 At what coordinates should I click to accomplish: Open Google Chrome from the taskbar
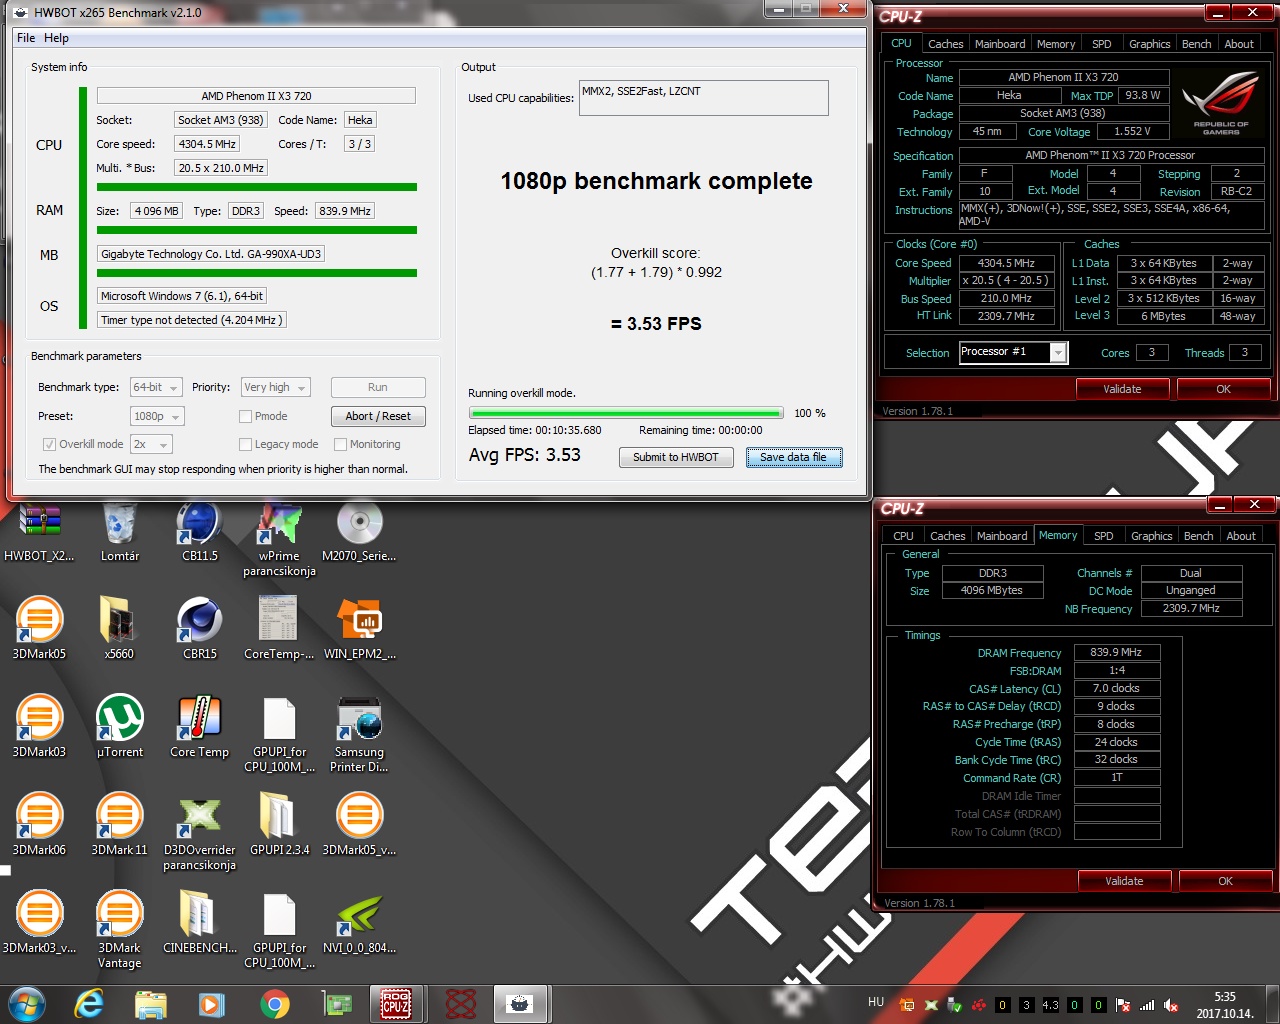coord(275,1003)
